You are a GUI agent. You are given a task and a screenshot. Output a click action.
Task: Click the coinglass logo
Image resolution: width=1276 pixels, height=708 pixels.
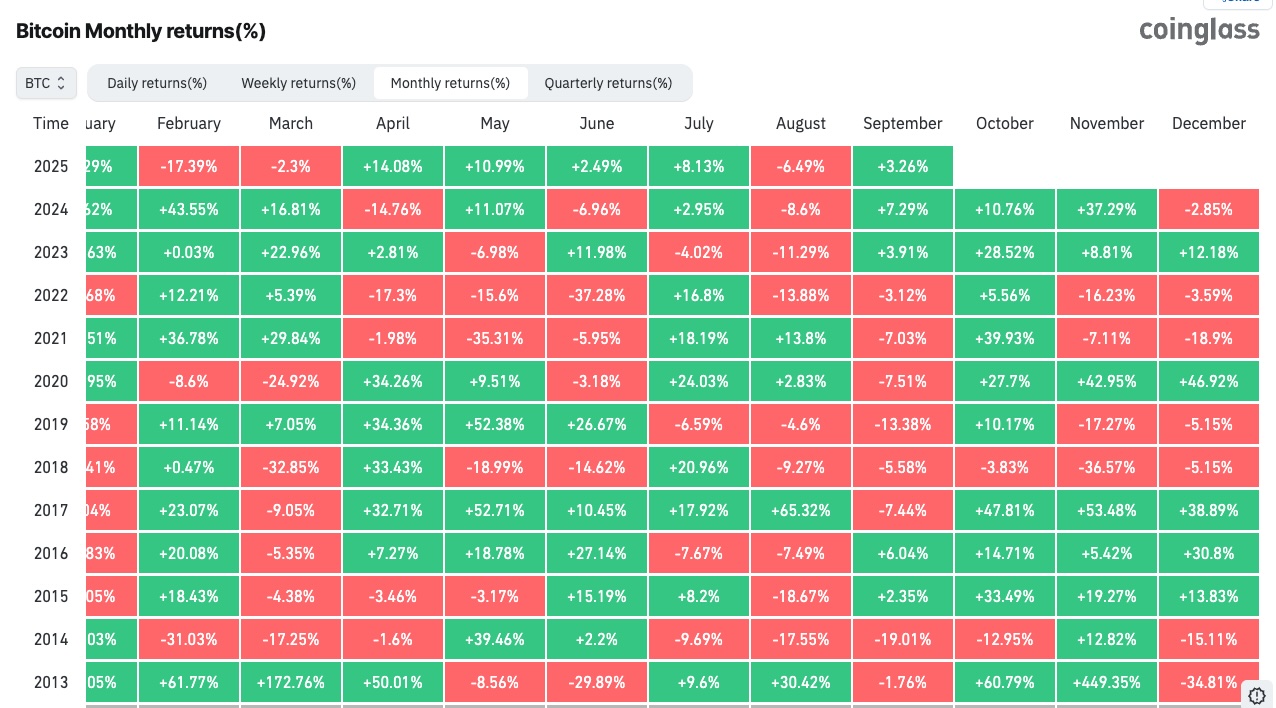[x=1199, y=31]
